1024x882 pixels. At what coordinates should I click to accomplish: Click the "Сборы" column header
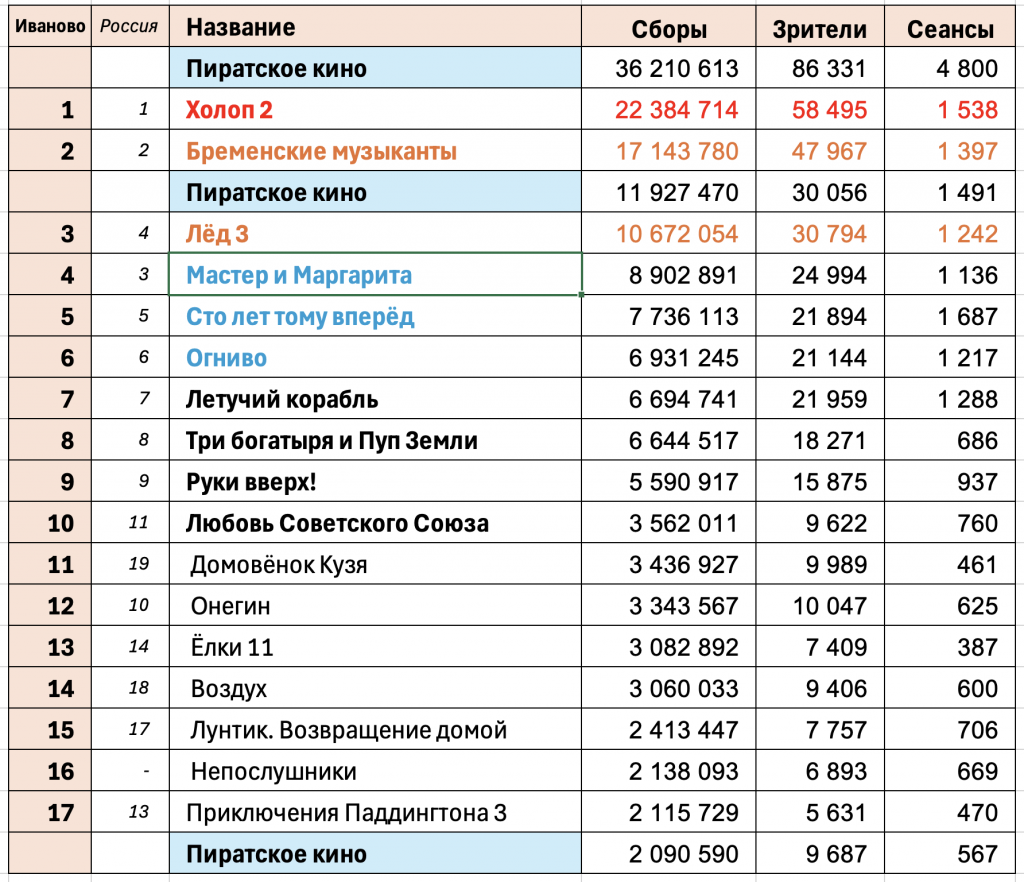(669, 27)
